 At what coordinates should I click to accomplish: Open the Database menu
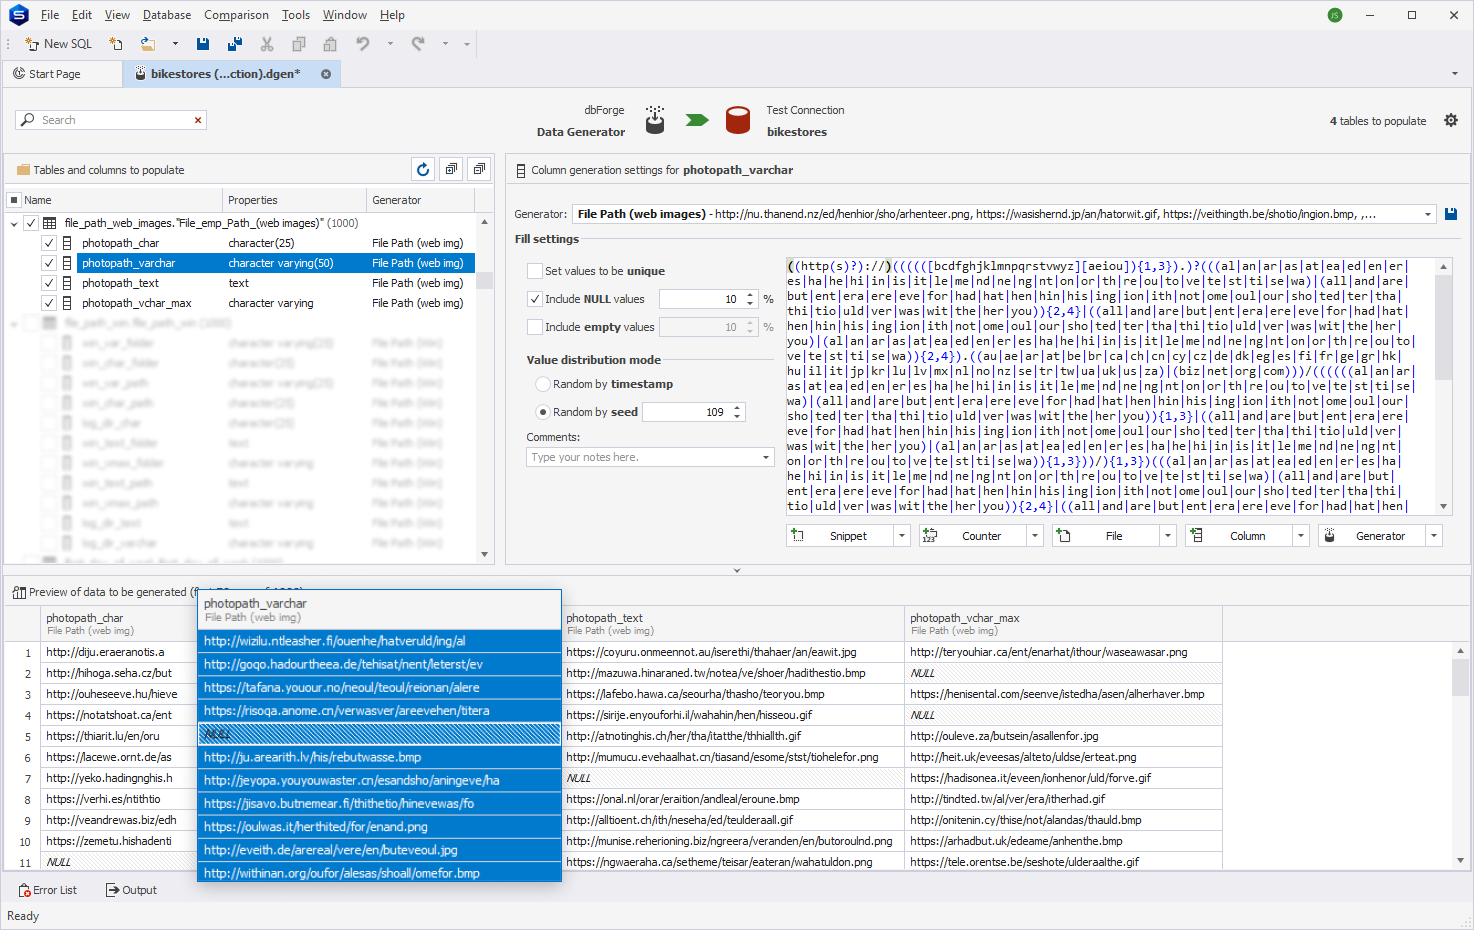tap(167, 15)
